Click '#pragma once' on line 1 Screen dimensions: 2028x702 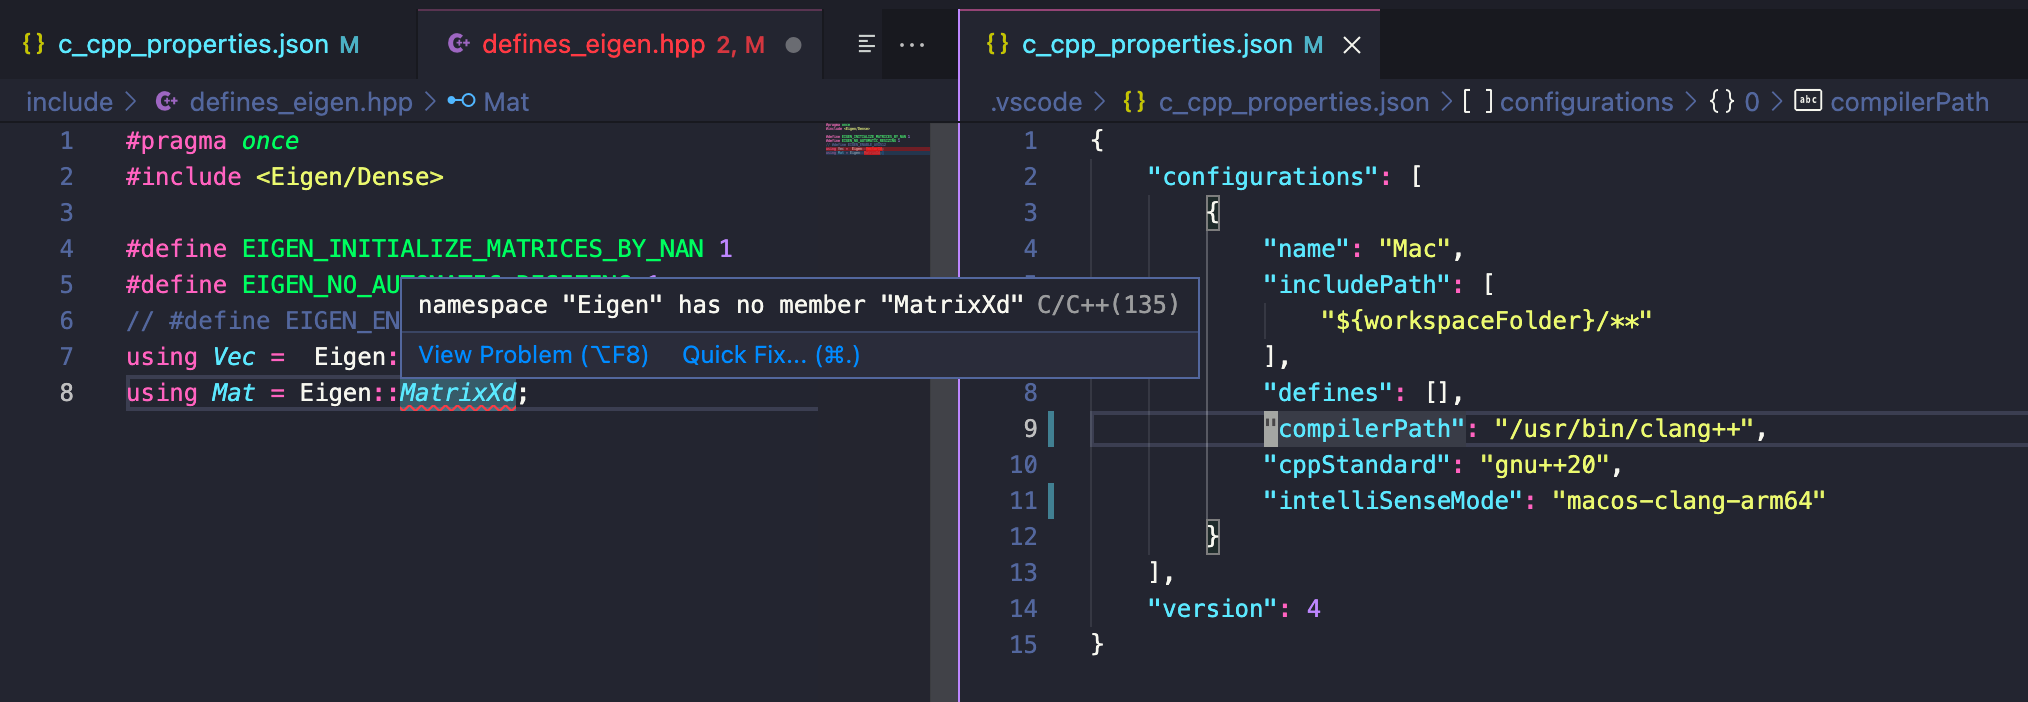click(212, 141)
